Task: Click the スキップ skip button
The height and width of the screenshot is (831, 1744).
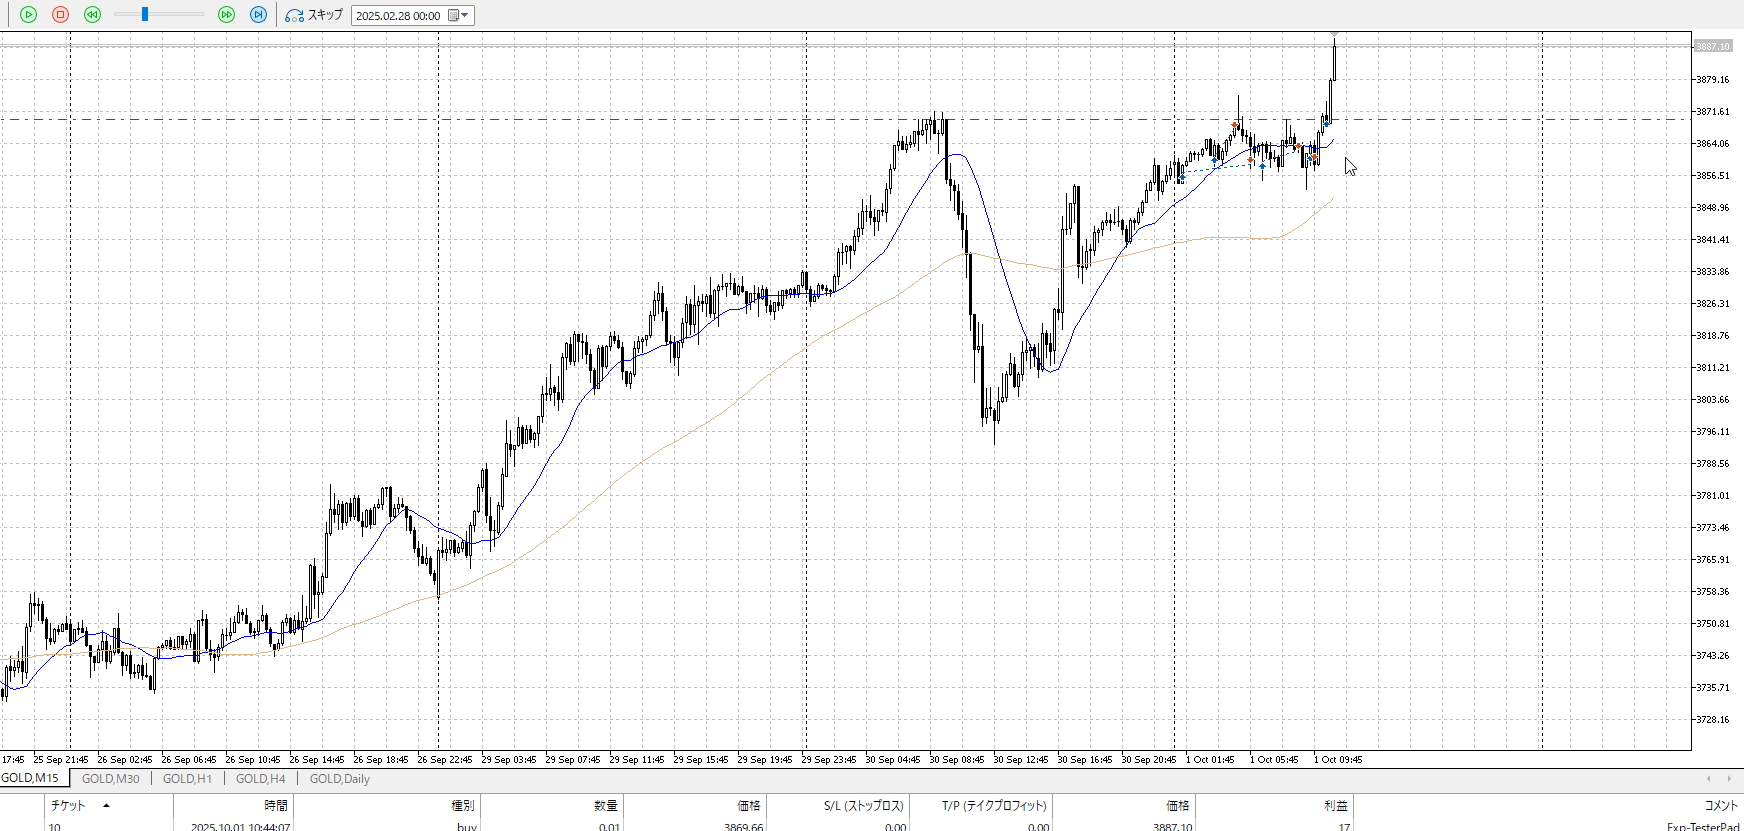Action: pyautogui.click(x=314, y=15)
